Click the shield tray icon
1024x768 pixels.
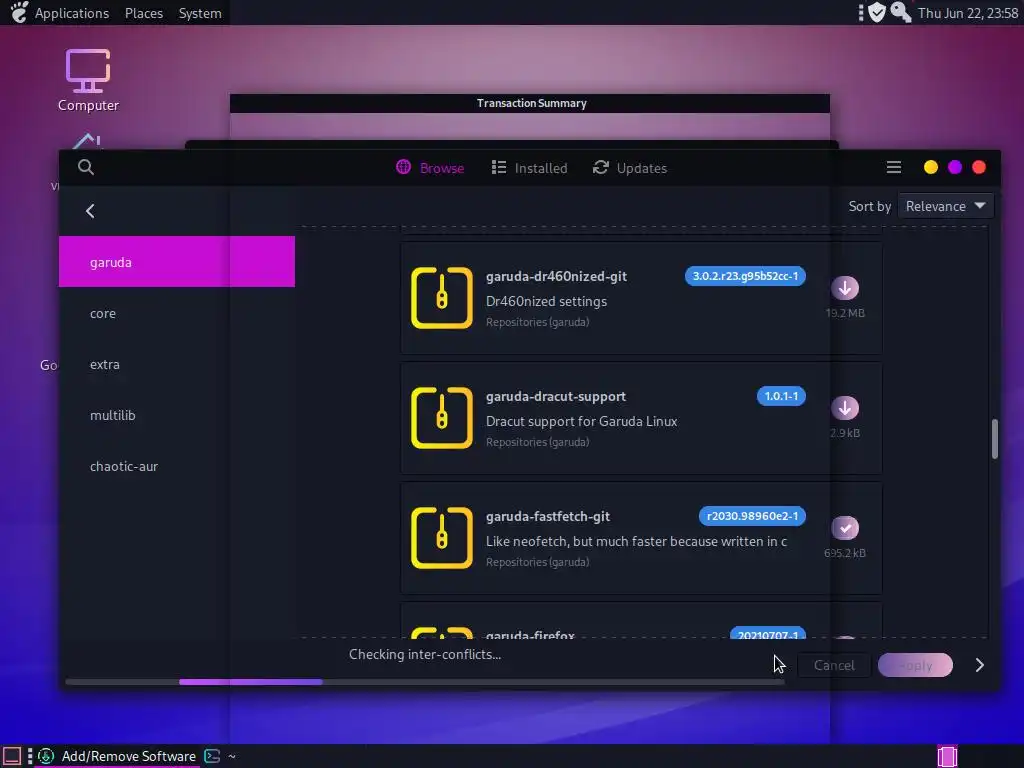click(877, 12)
